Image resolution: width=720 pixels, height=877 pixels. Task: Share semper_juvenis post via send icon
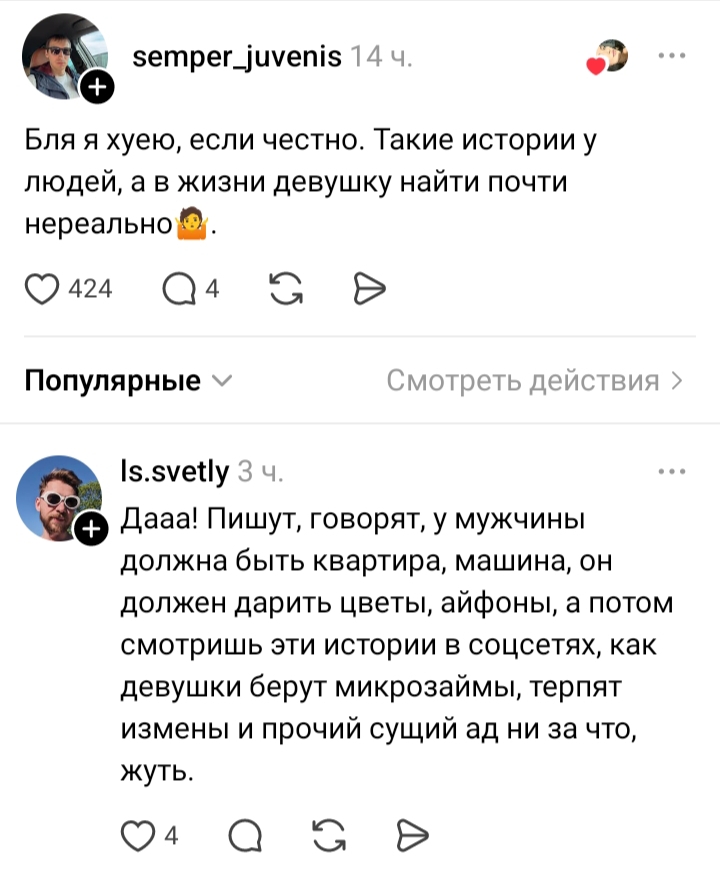(369, 289)
